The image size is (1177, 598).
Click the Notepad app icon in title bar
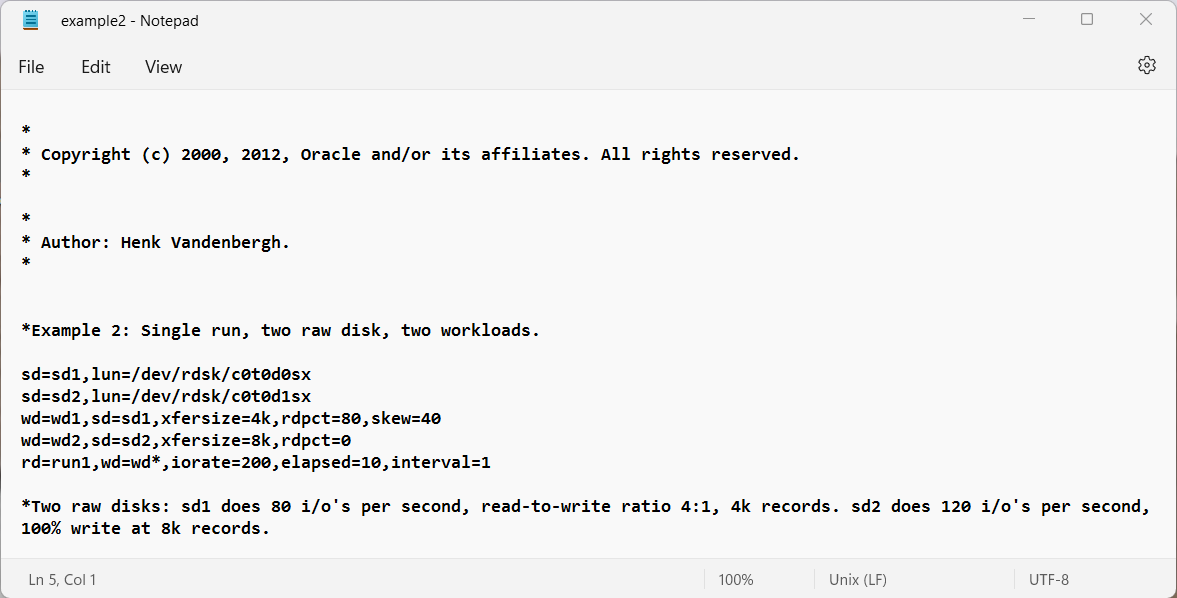pos(30,20)
